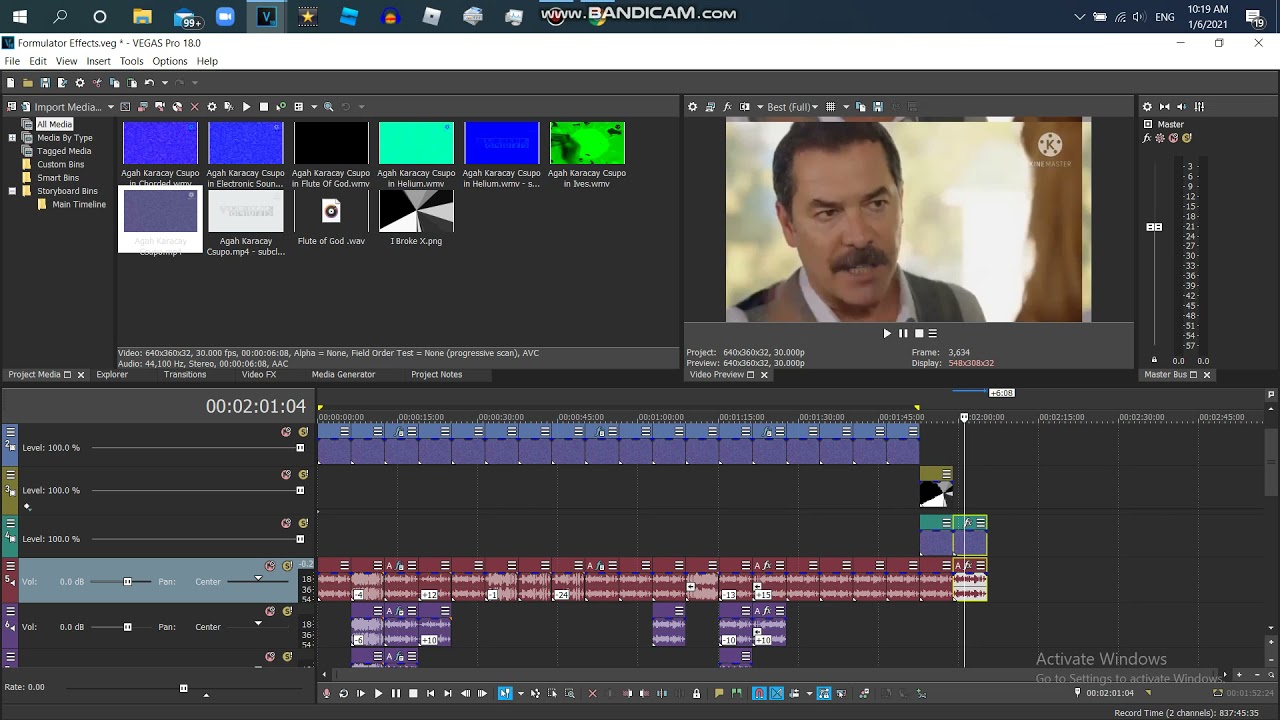Click Pause in timeline transport
The image size is (1280, 720).
pos(396,693)
